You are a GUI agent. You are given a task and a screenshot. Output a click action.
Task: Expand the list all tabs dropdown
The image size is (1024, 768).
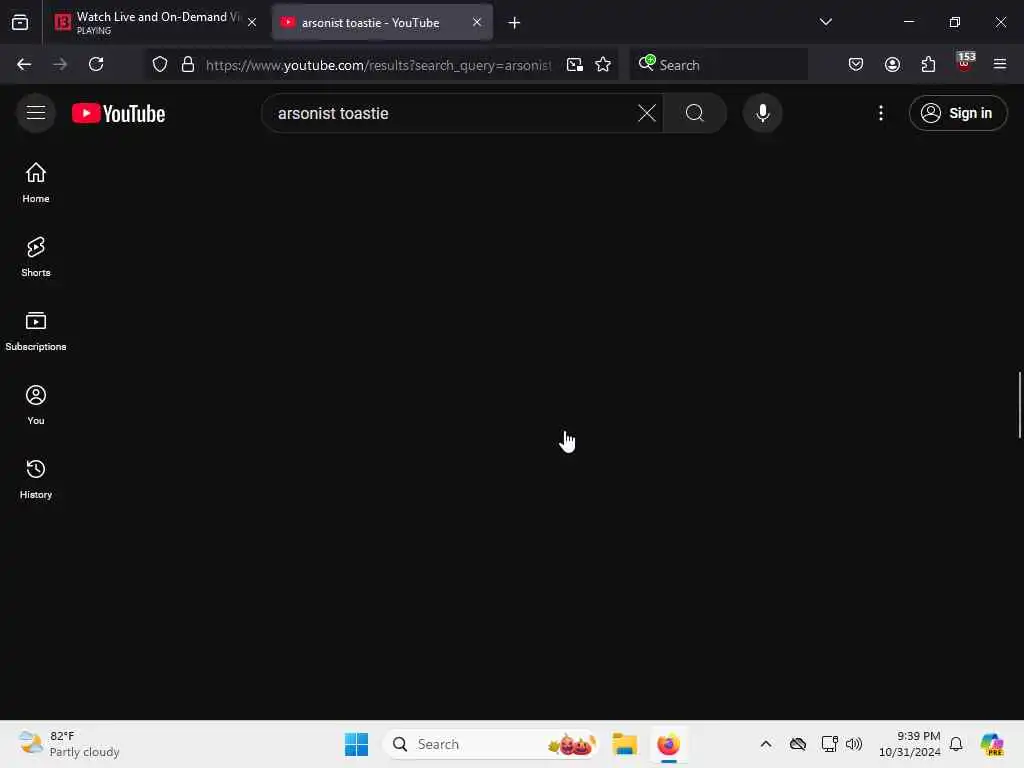(x=825, y=22)
